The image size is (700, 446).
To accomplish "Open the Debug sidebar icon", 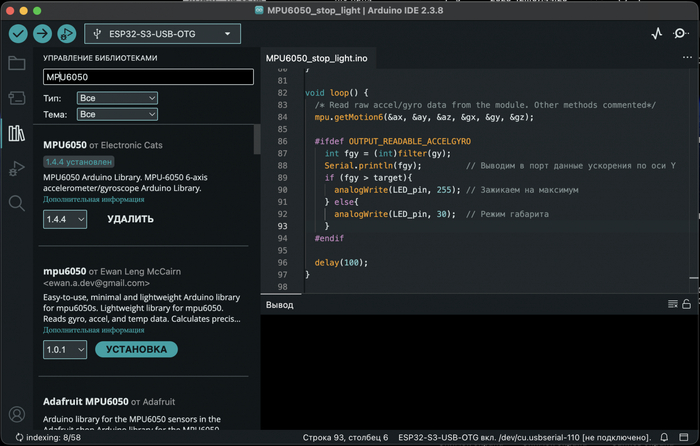I will tap(17, 168).
